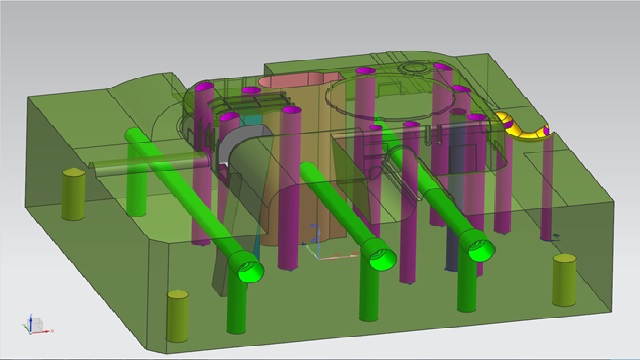Image resolution: width=641 pixels, height=361 pixels.
Task: Pick the thin magenta pin at the far right edge
Action: click(x=547, y=186)
